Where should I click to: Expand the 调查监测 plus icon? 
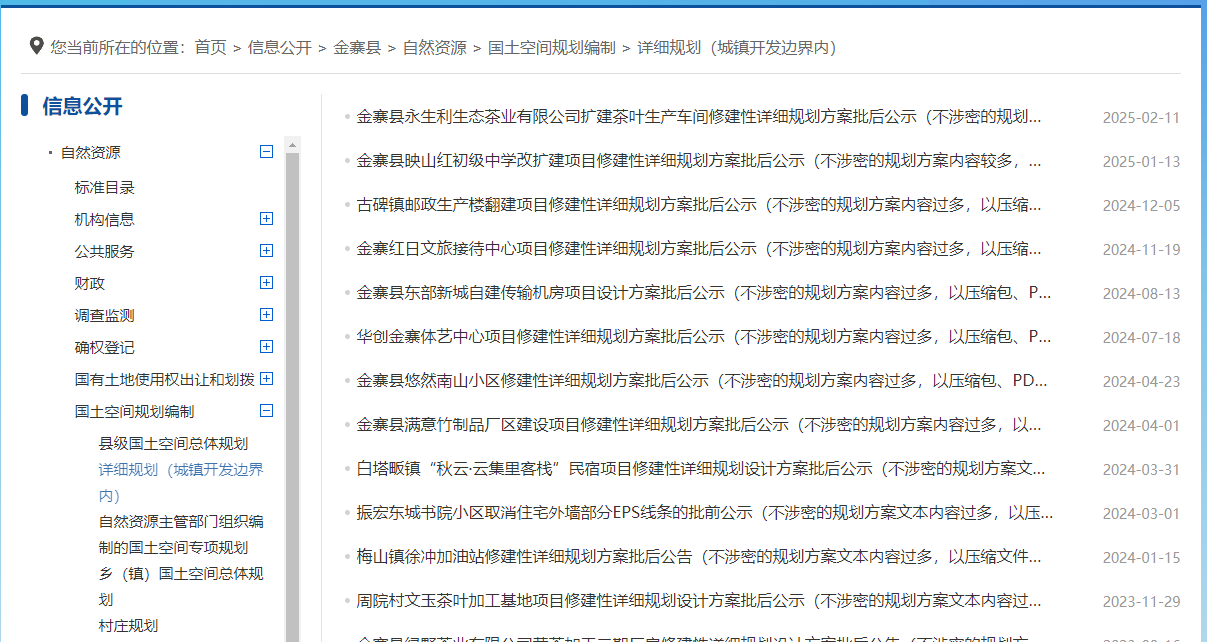point(266,314)
